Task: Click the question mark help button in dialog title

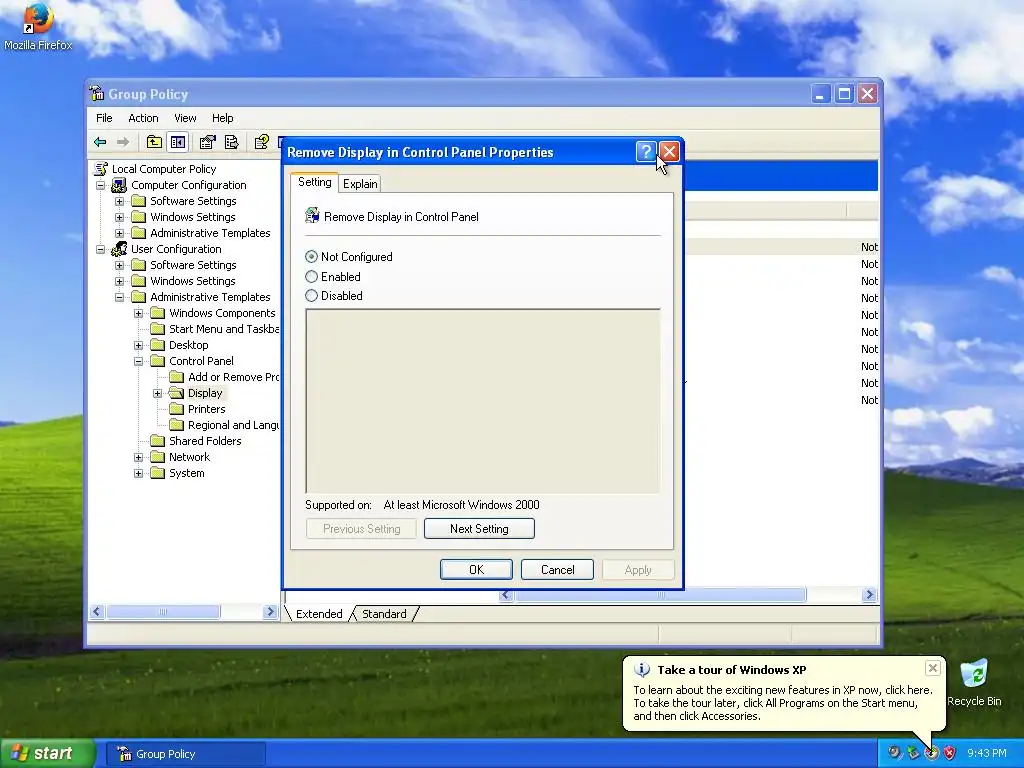Action: pos(645,152)
